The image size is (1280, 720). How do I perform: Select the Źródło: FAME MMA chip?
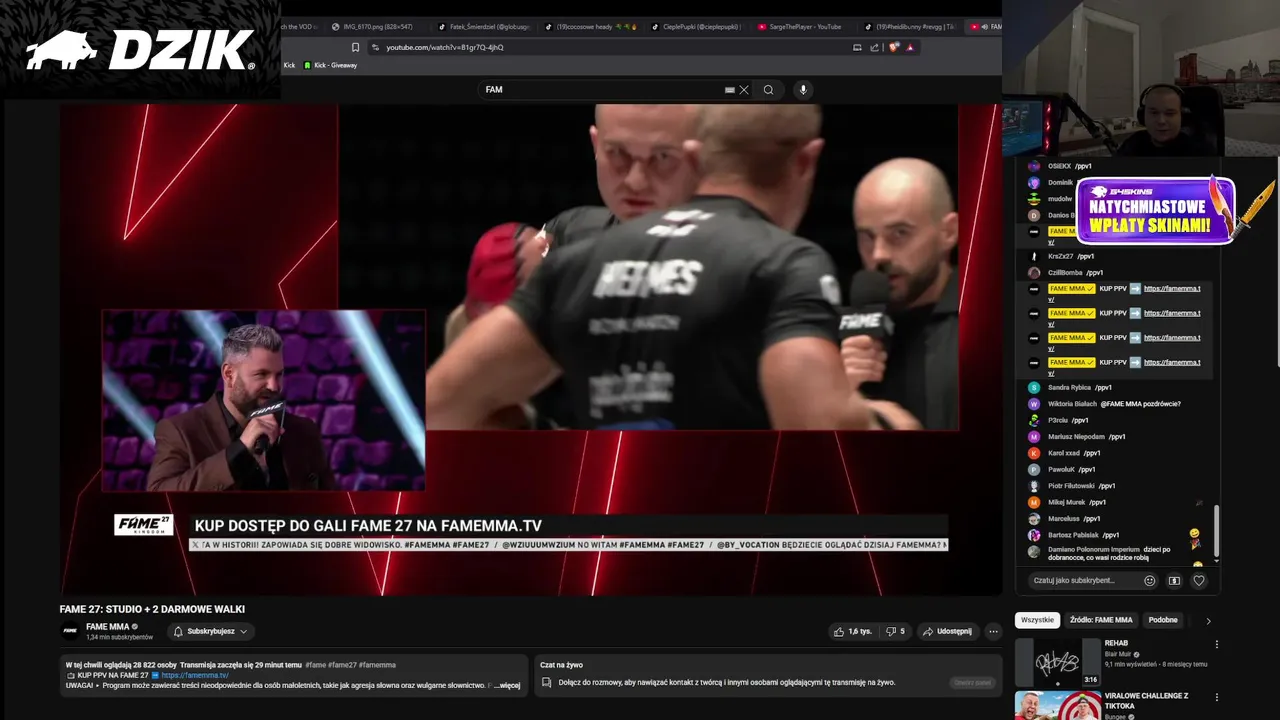click(x=1101, y=620)
